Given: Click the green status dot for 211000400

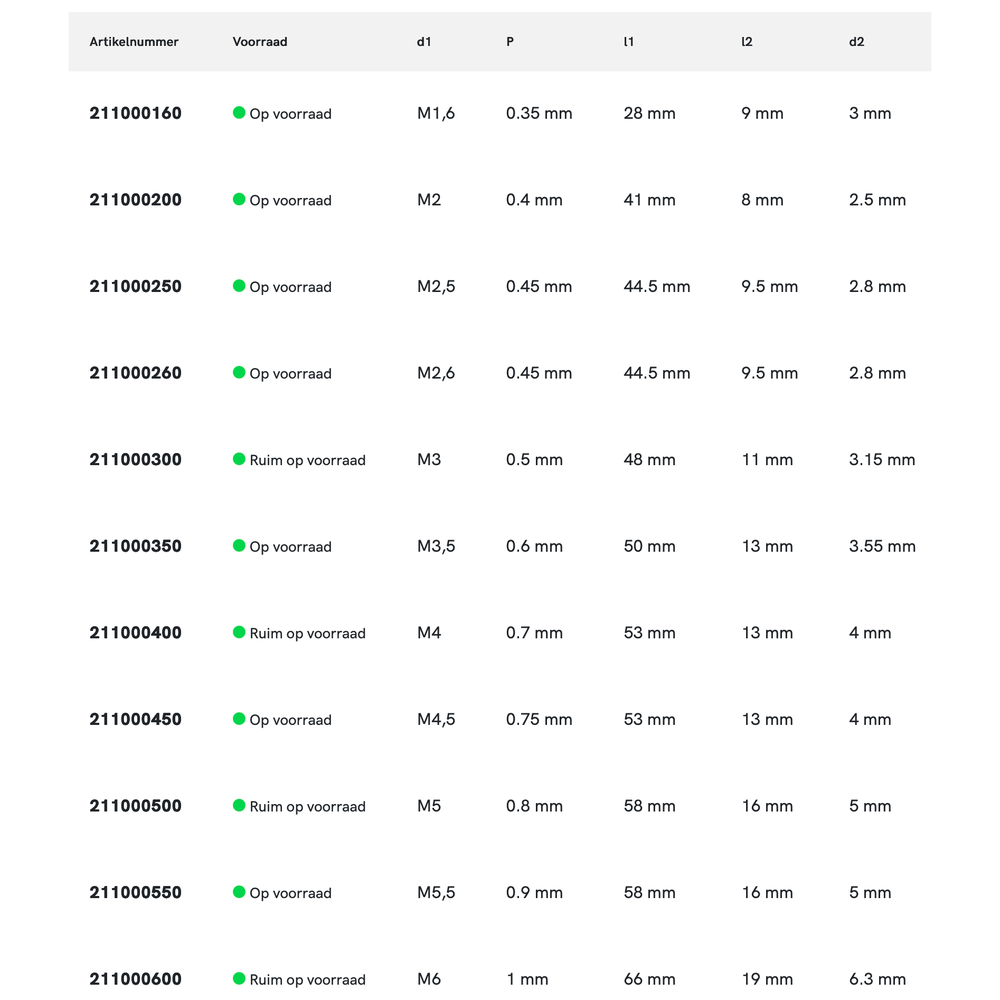Looking at the screenshot, I should [239, 632].
